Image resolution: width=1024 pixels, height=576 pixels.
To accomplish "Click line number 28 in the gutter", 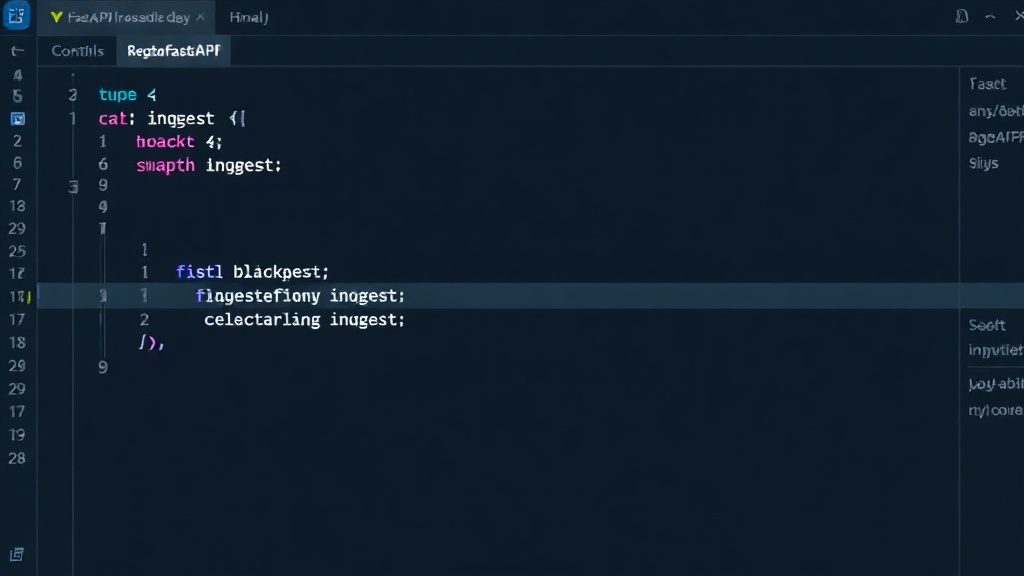I will click(17, 458).
